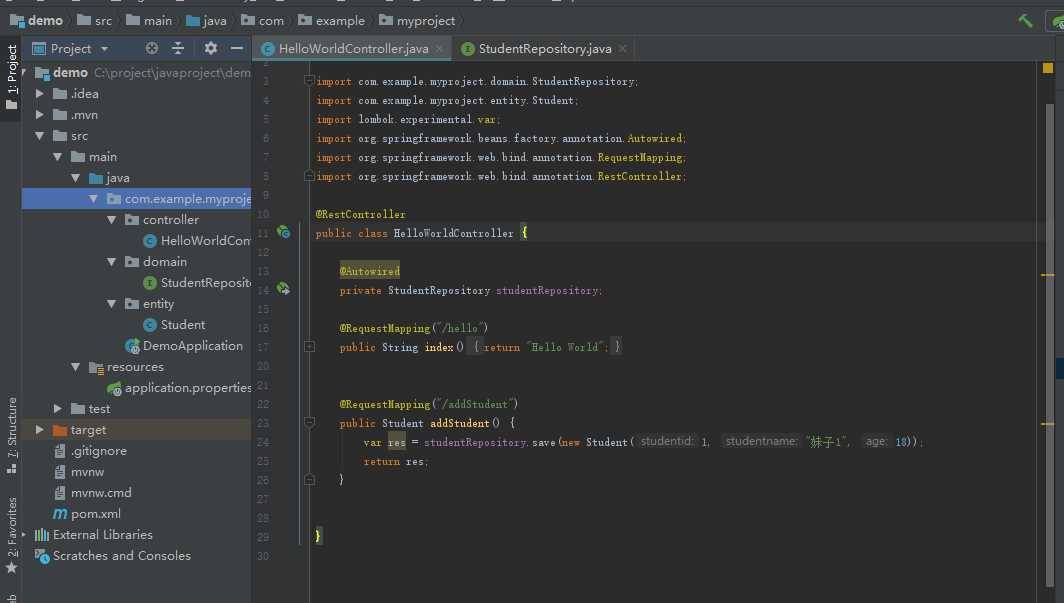
Task: Click the Project panel settings gear
Action: click(210, 48)
